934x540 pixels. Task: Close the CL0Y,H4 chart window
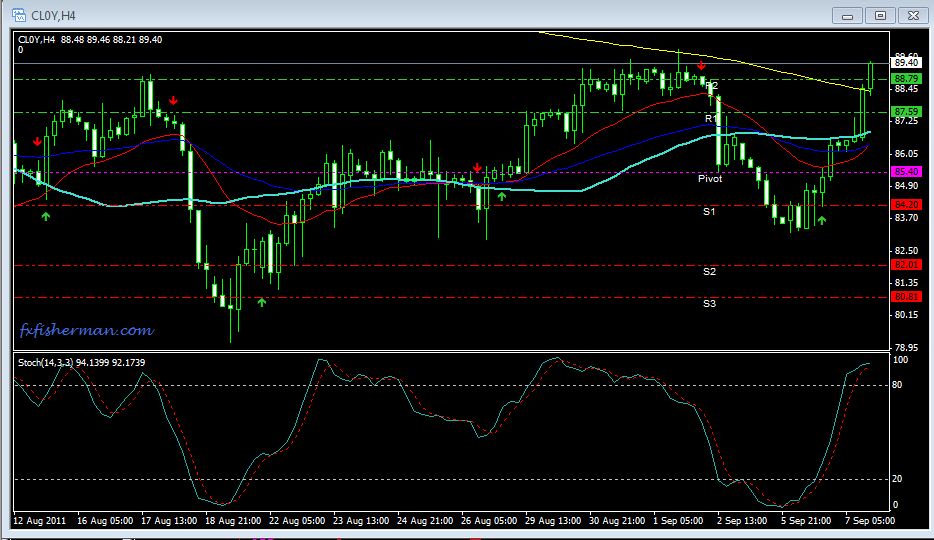913,15
